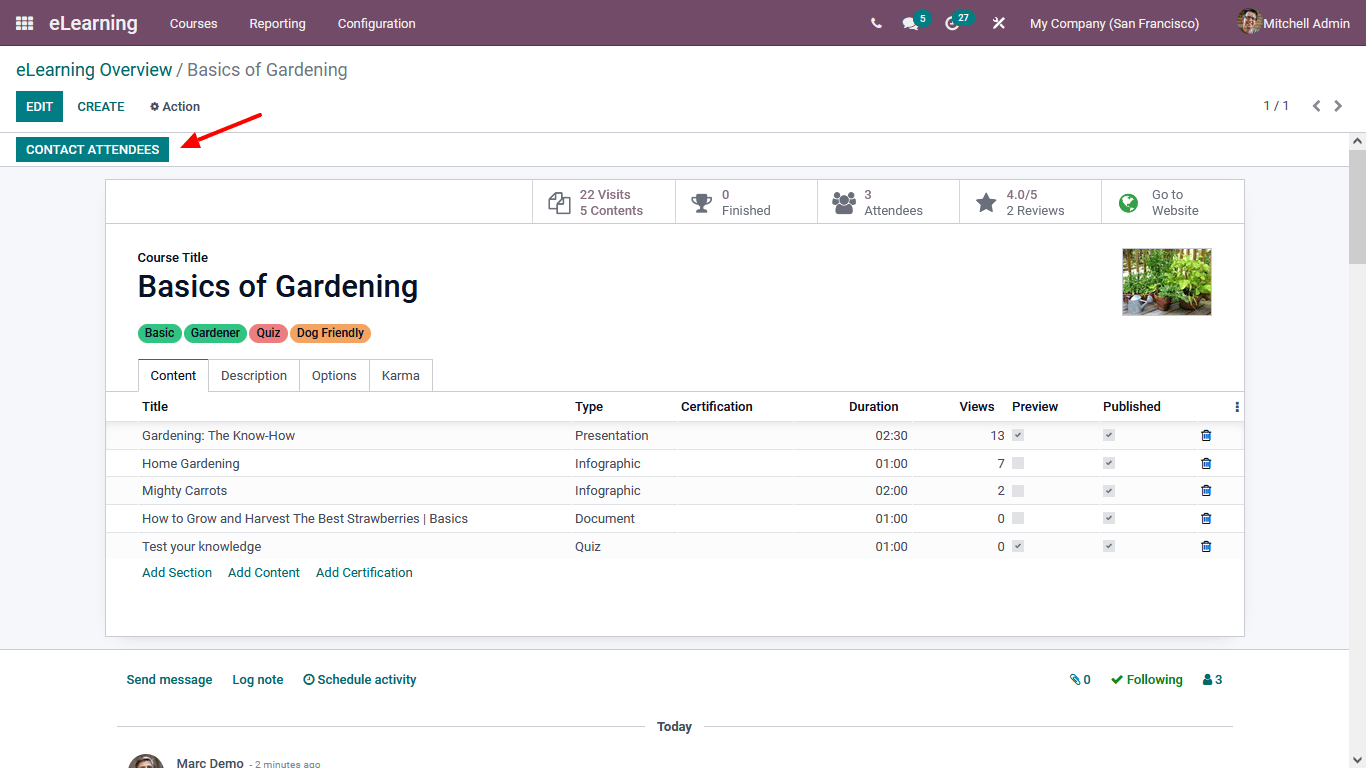The height and width of the screenshot is (768, 1366).
Task: Click Schedule activity clock link
Action: [x=360, y=680]
